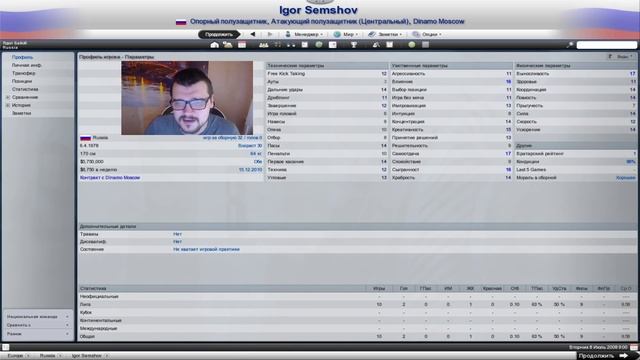Screen dimensions: 640x360
Task: Click the green ball icon beside the trophy
Action: point(319,45)
